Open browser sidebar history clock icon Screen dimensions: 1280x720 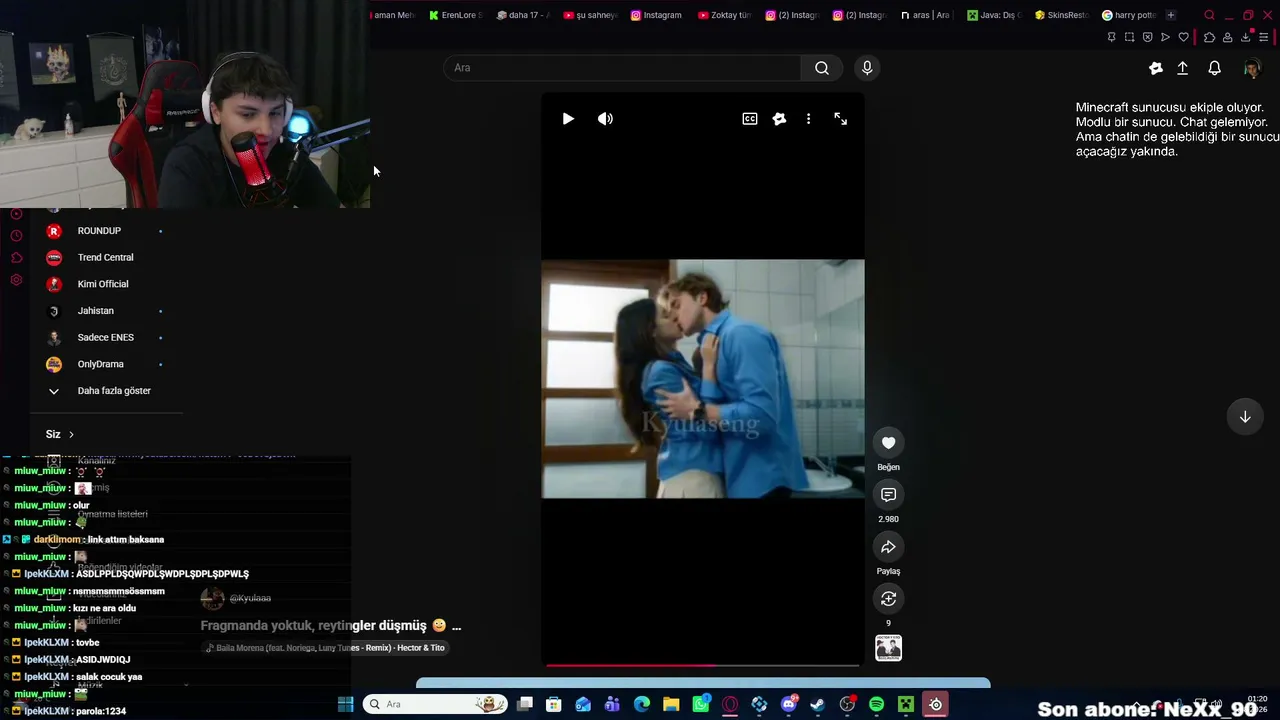coord(16,236)
